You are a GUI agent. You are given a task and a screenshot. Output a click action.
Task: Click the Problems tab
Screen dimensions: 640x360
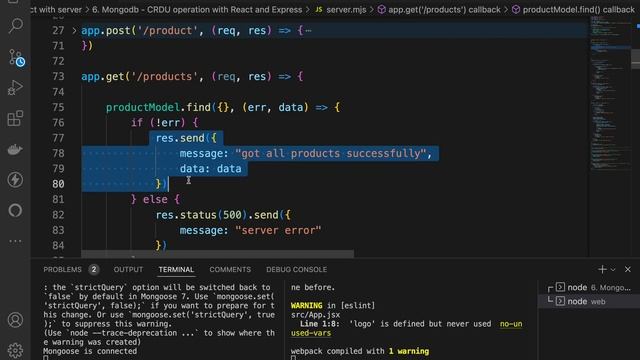click(x=62, y=269)
